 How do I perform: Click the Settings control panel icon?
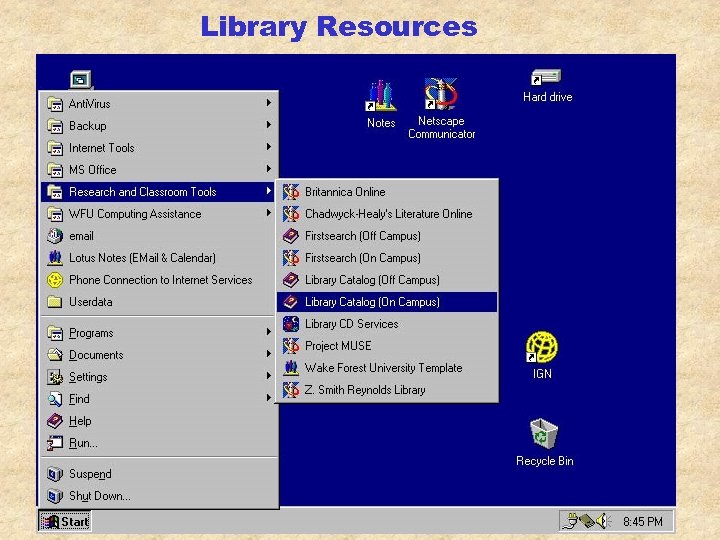click(55, 377)
